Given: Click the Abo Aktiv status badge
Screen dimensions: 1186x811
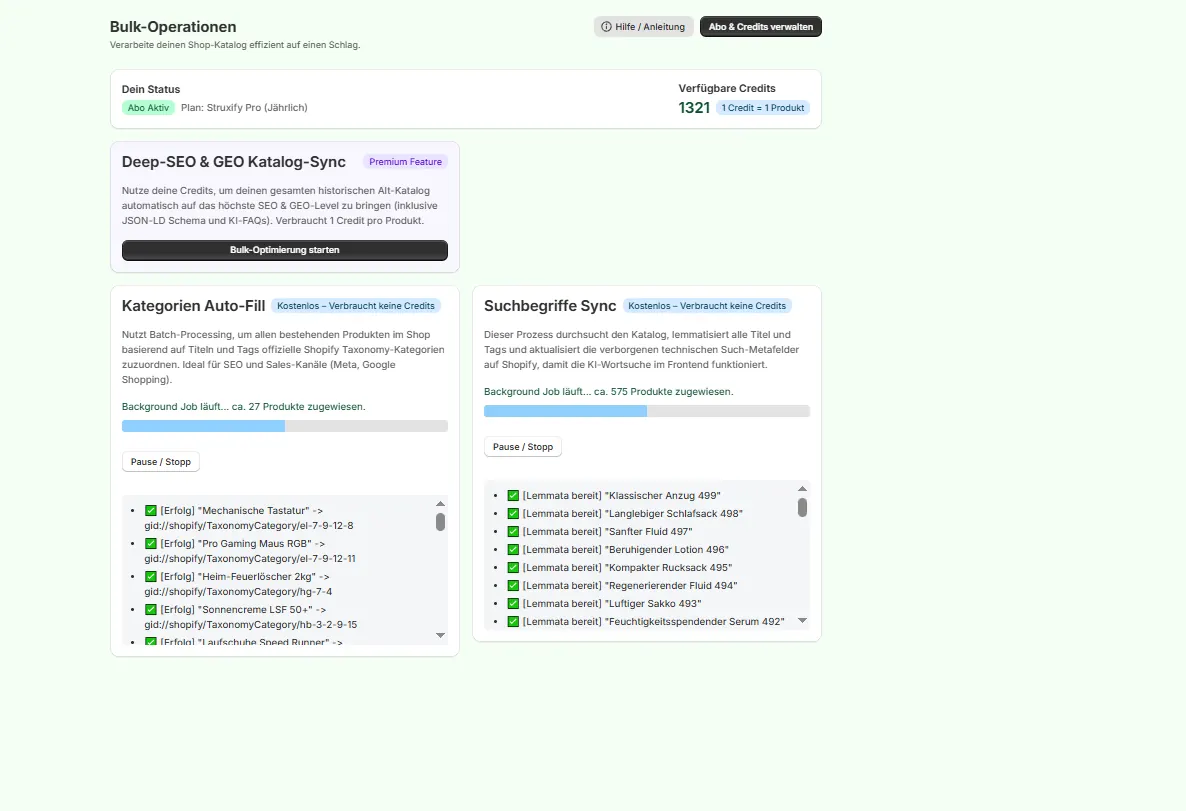Looking at the screenshot, I should coord(148,107).
